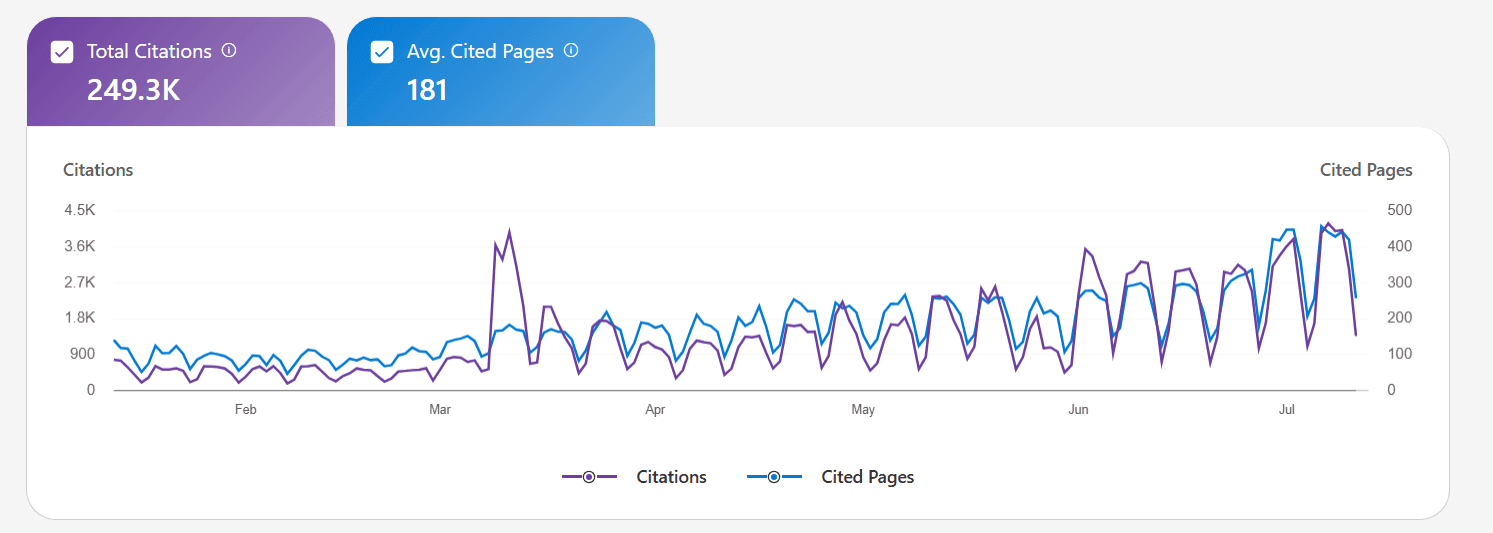Click the March citations spike peak on the chart

coord(509,232)
